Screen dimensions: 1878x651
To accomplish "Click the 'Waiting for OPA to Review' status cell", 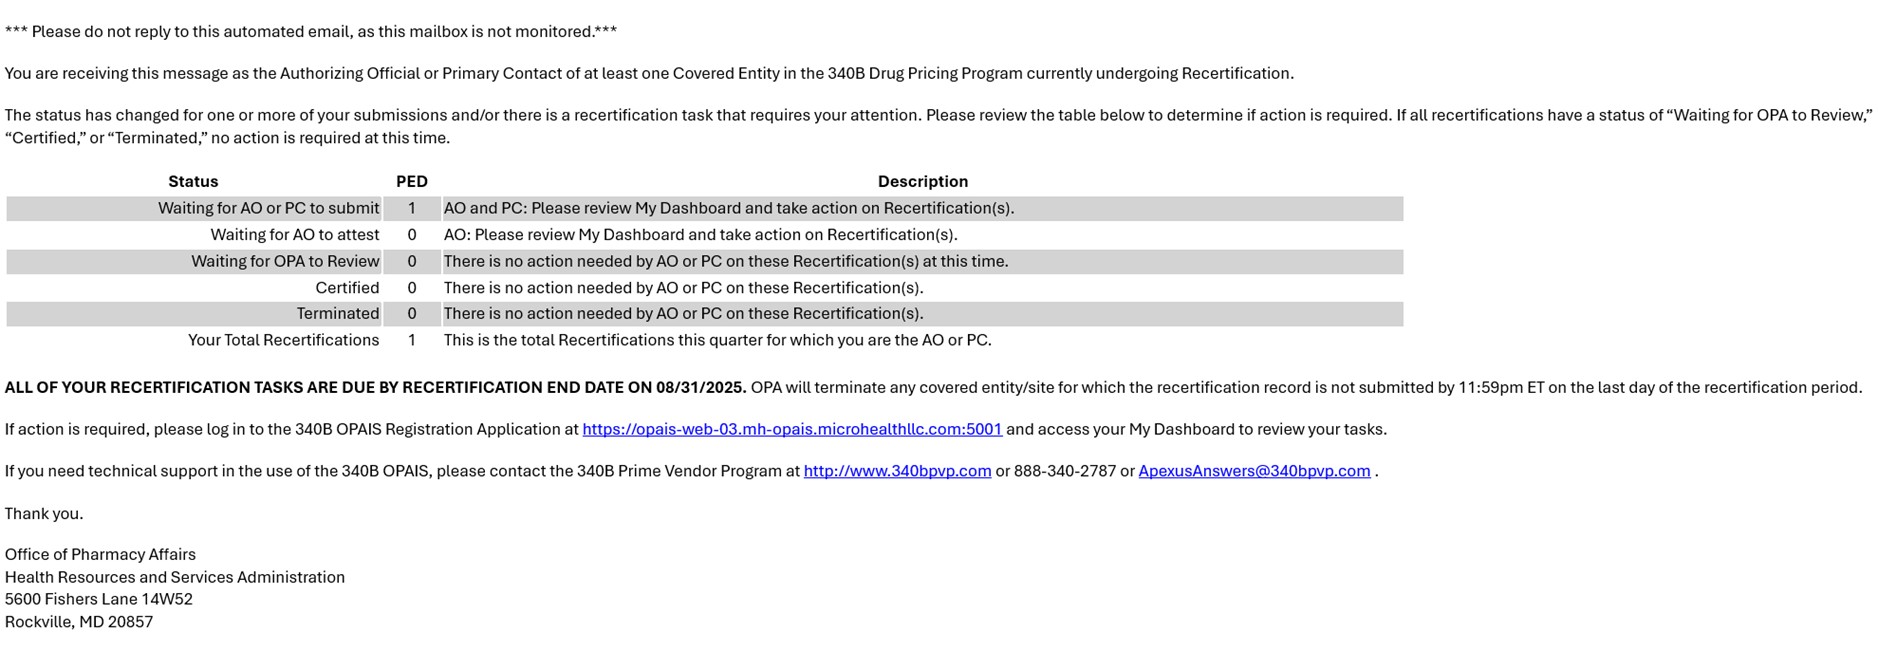I will (285, 261).
